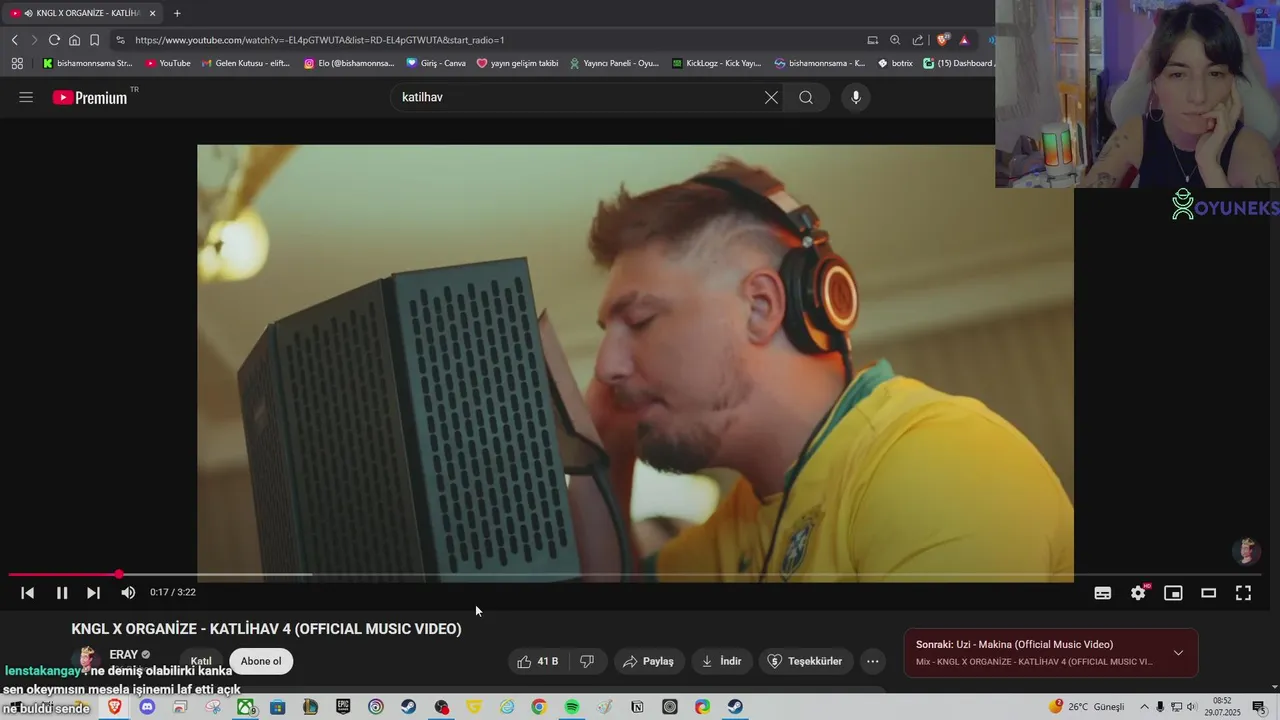Click the video title text

click(266, 629)
